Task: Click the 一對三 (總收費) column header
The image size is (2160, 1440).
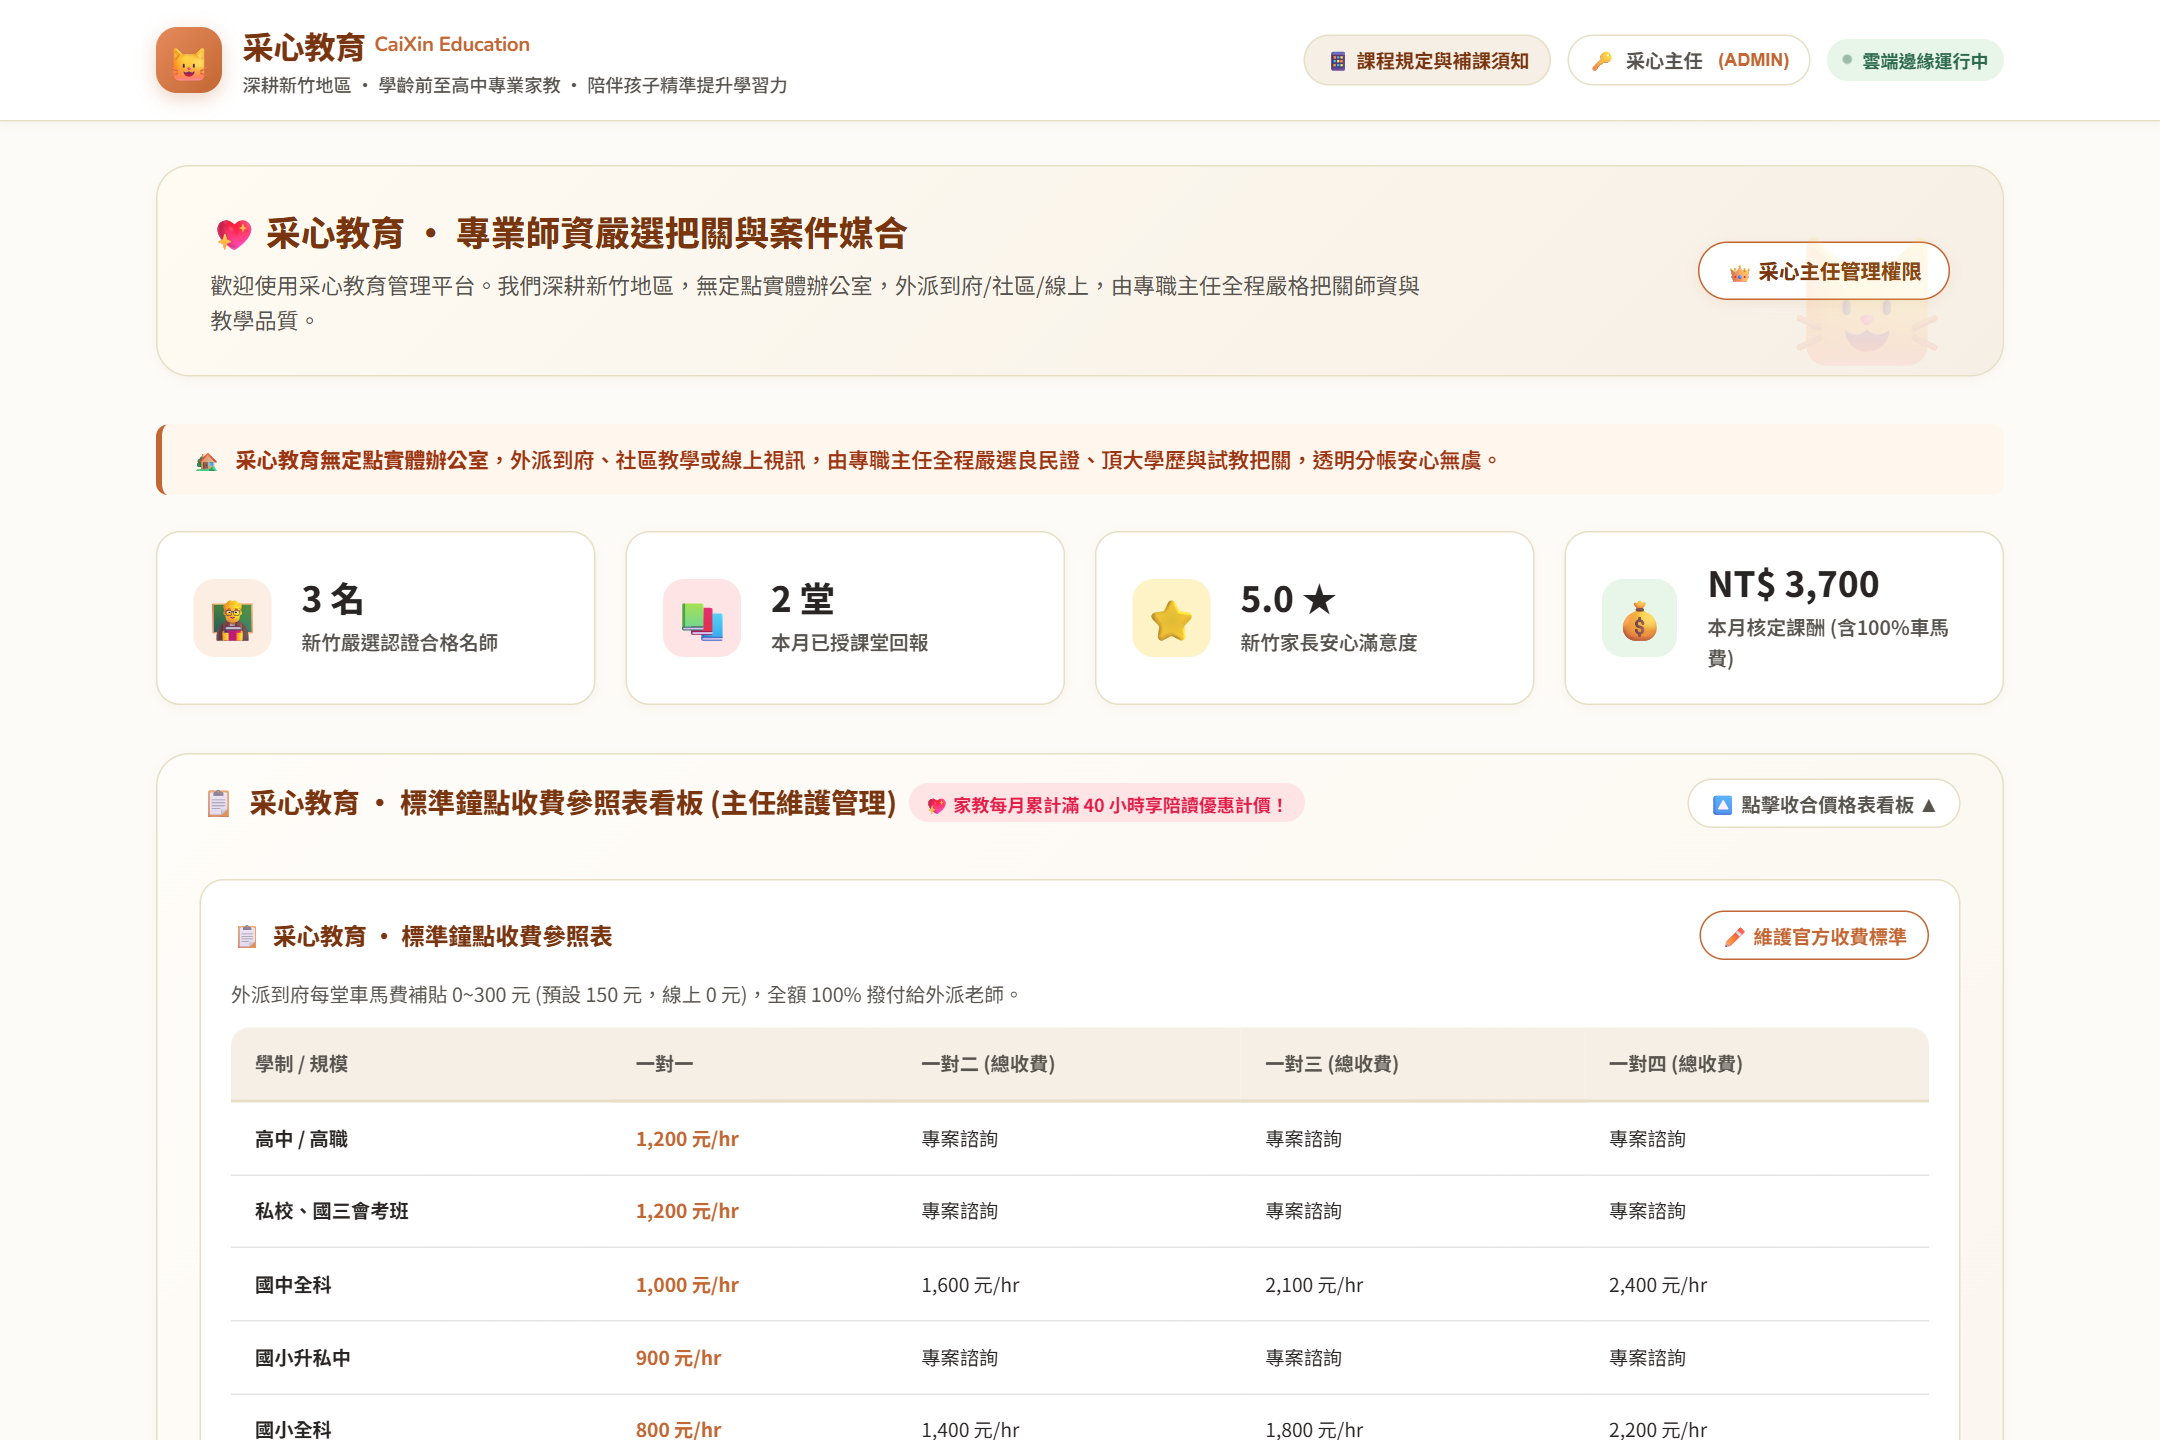Action: [x=1333, y=1064]
